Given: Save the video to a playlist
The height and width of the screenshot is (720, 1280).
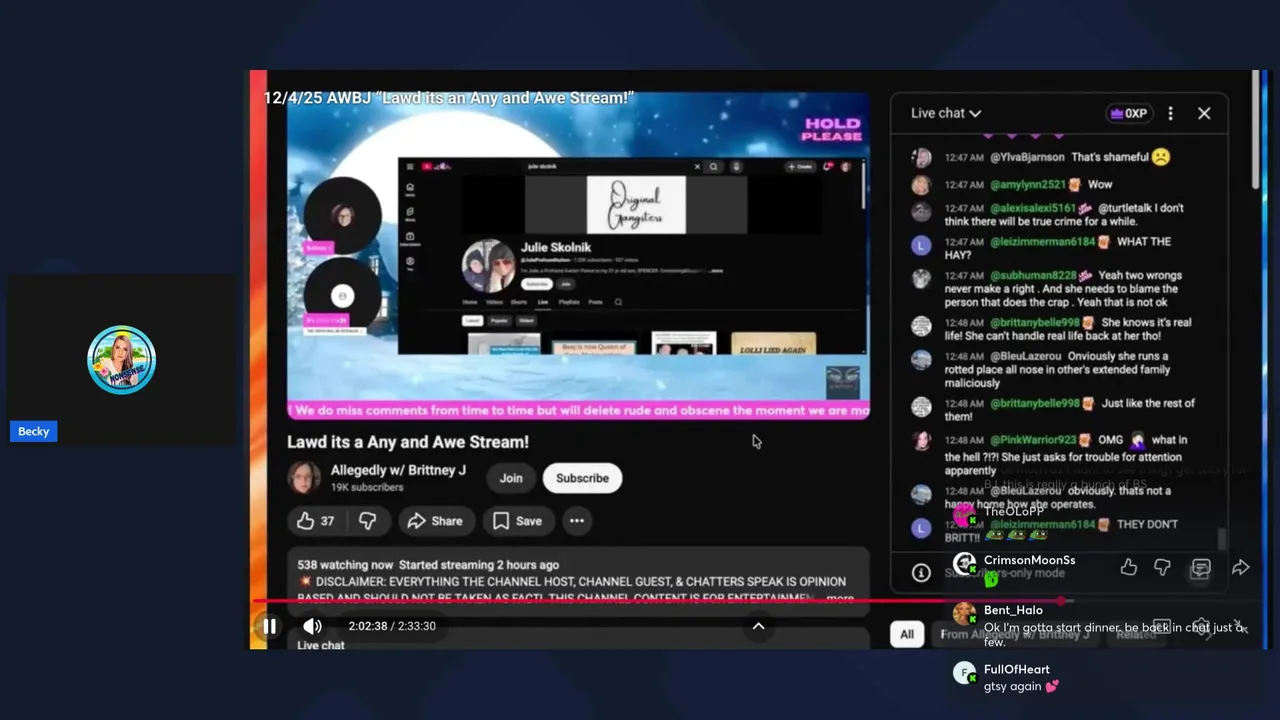Looking at the screenshot, I should 518,521.
